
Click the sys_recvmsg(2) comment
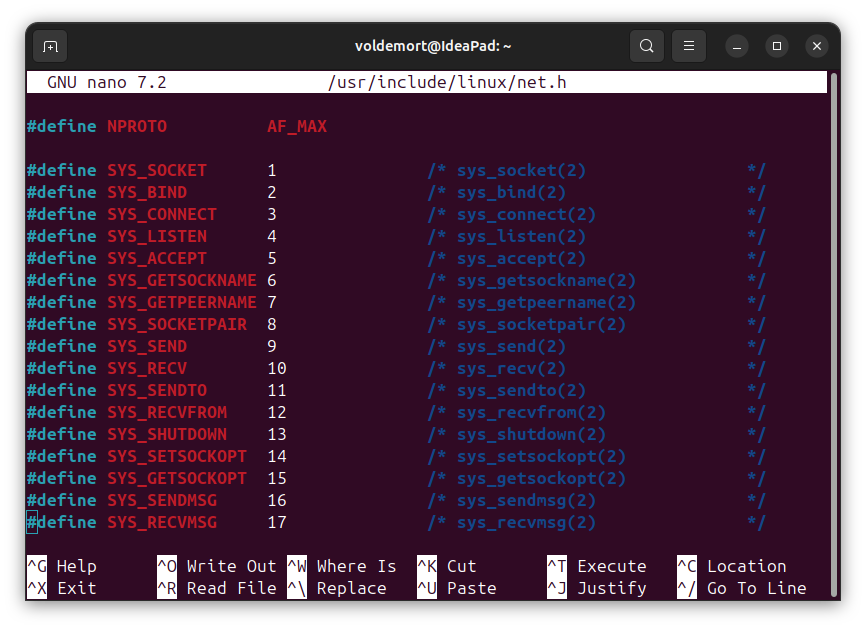click(x=526, y=522)
